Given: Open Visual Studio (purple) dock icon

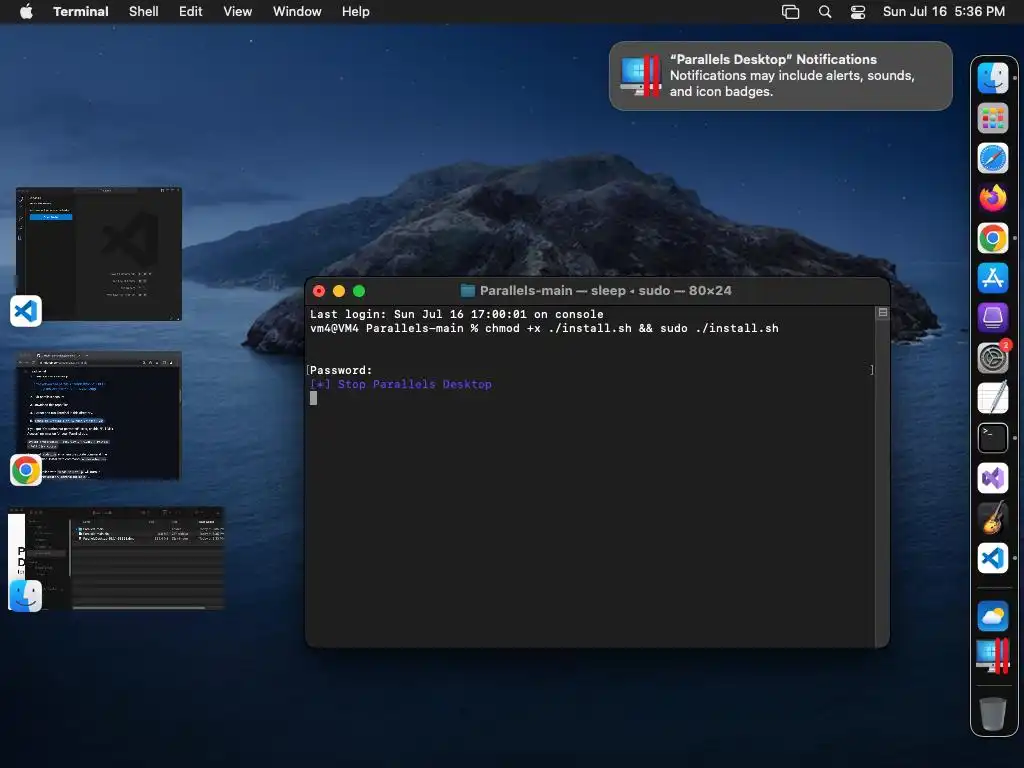Looking at the screenshot, I should coord(993,478).
